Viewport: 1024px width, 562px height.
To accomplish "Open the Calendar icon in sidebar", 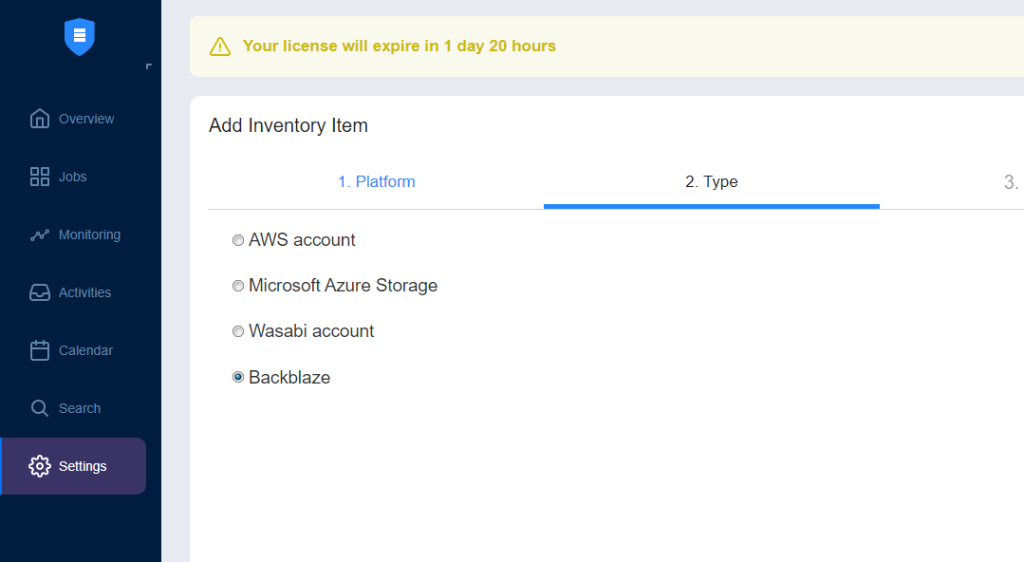I will click(x=39, y=351).
